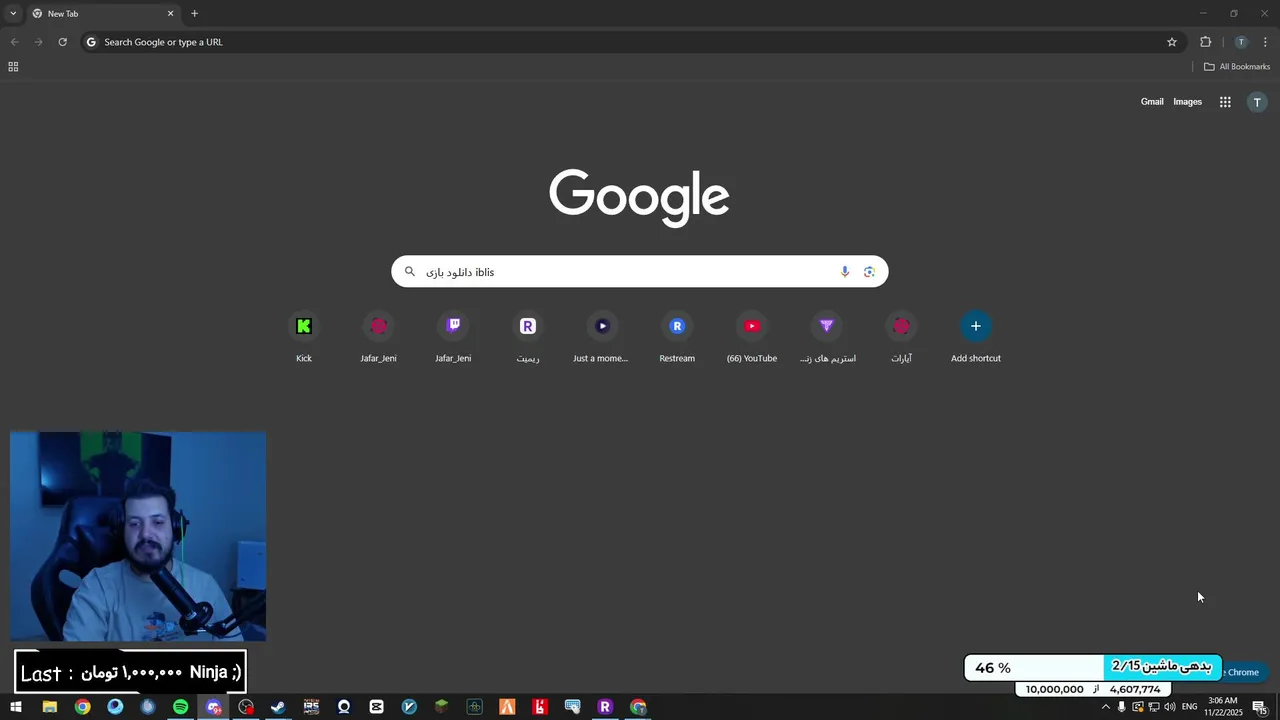The image size is (1280, 720).
Task: Start voice search with microphone icon
Action: coord(845,272)
